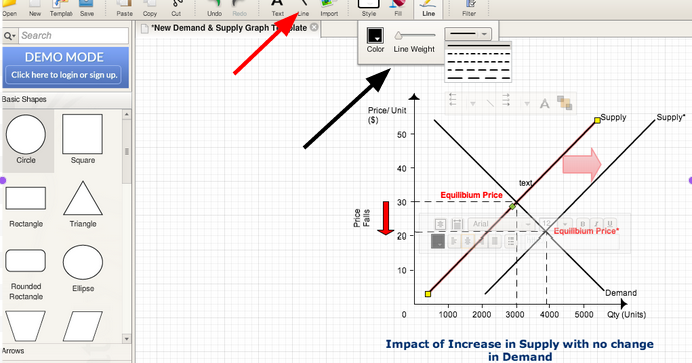Screen dimensions: 692x363
Task: Select the Rectangle shape
Action: 26,206
